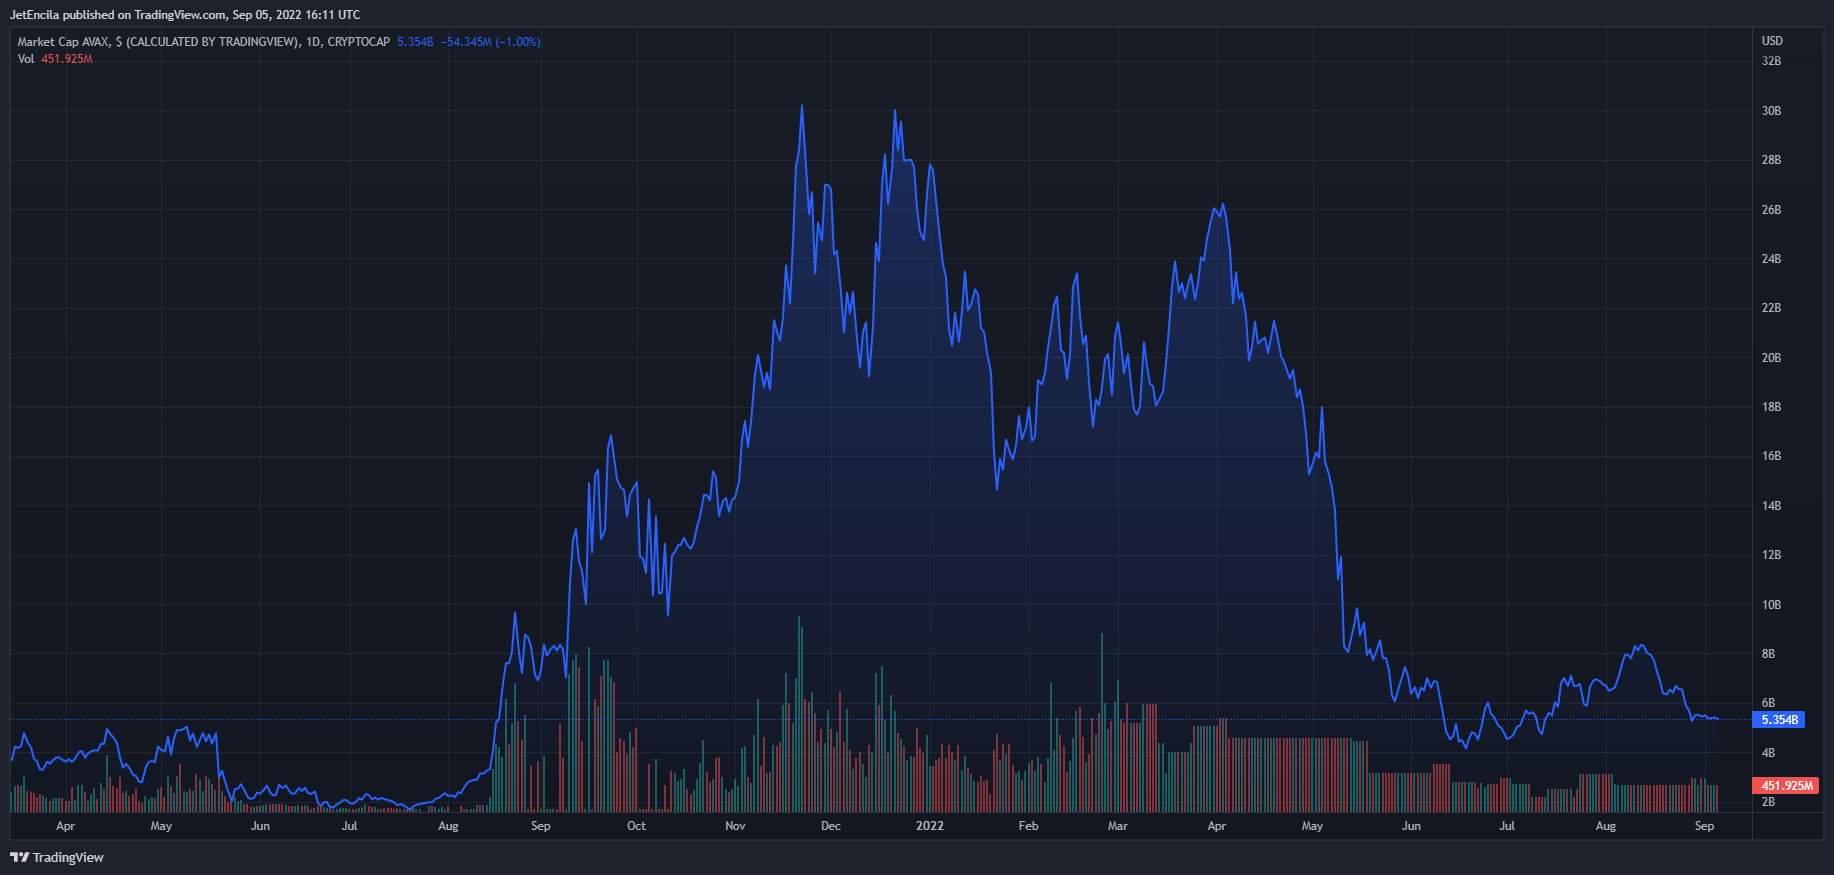1834x875 pixels.
Task: Click the 16B price axis label
Action: pos(1771,456)
